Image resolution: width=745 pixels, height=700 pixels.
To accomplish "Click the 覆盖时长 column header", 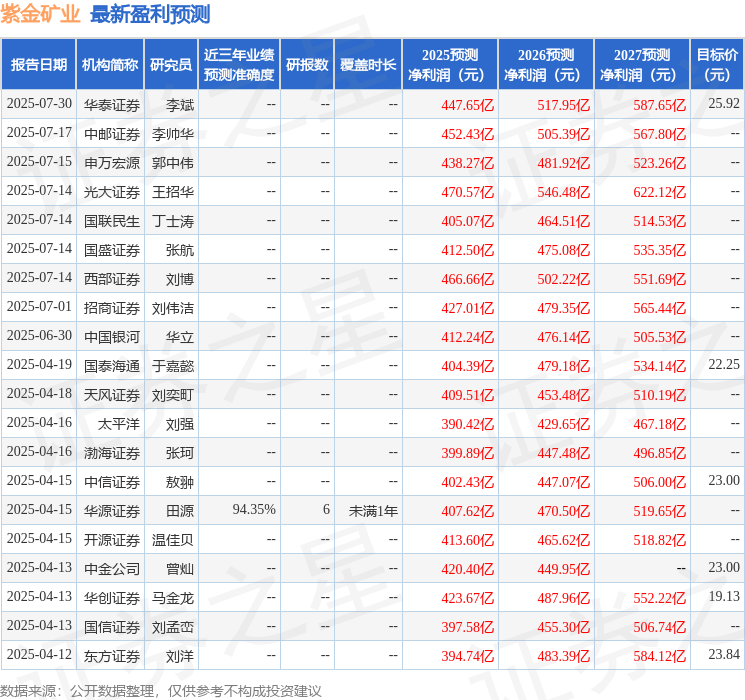I will (x=368, y=65).
